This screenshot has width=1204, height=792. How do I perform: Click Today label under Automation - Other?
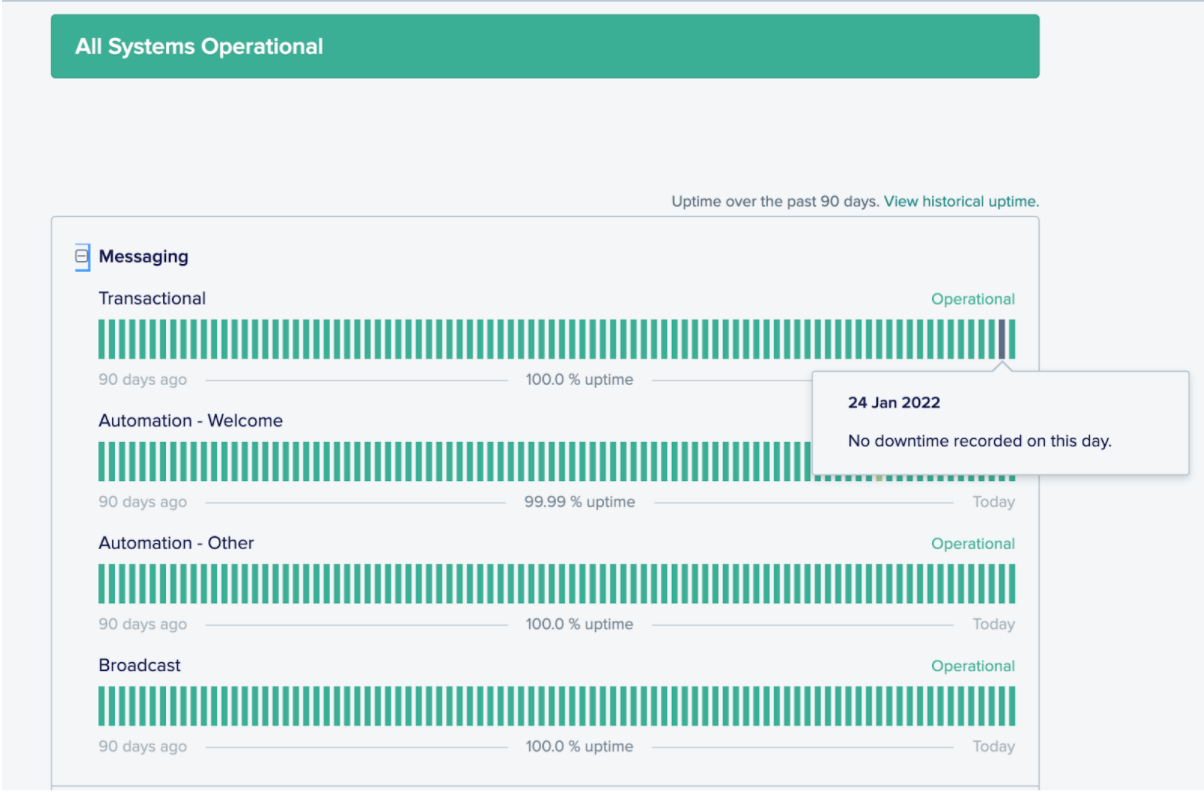click(x=994, y=624)
